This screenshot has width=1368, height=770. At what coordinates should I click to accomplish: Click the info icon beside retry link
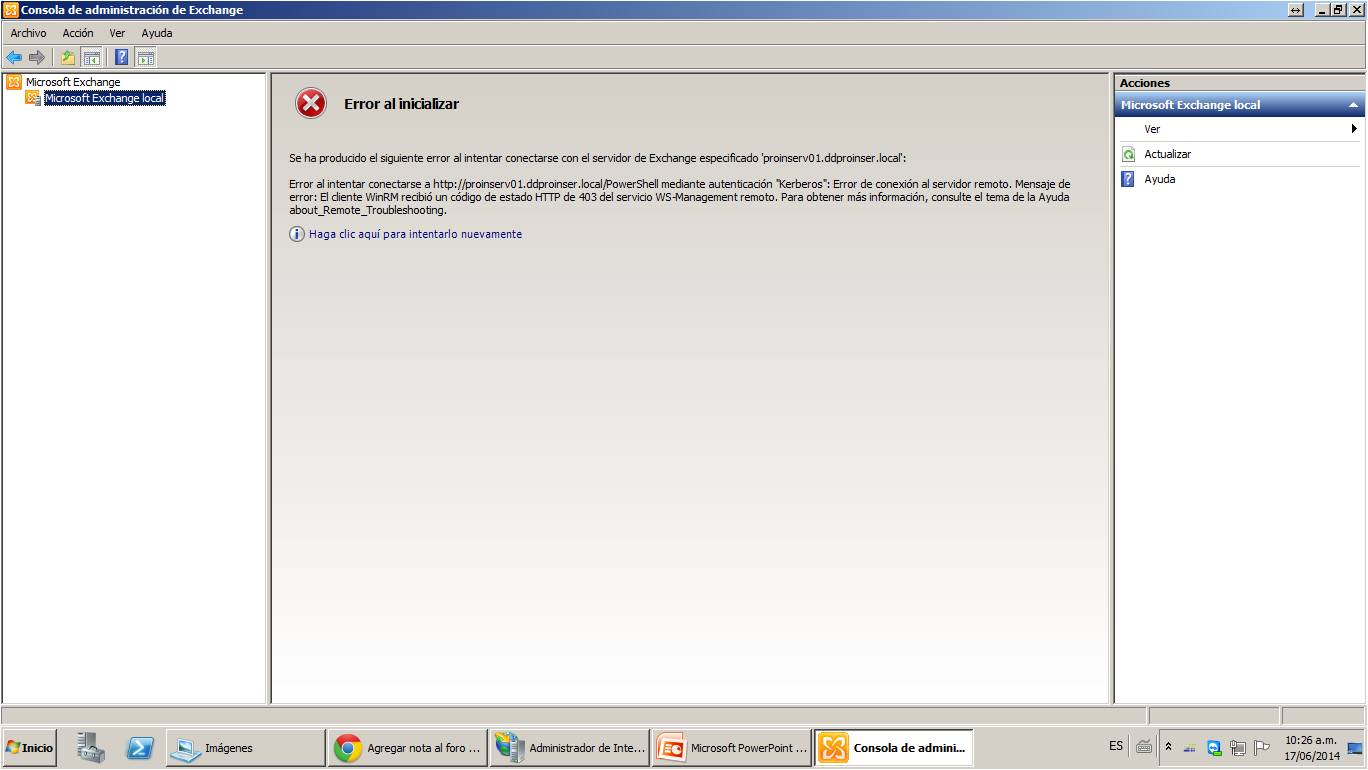297,234
